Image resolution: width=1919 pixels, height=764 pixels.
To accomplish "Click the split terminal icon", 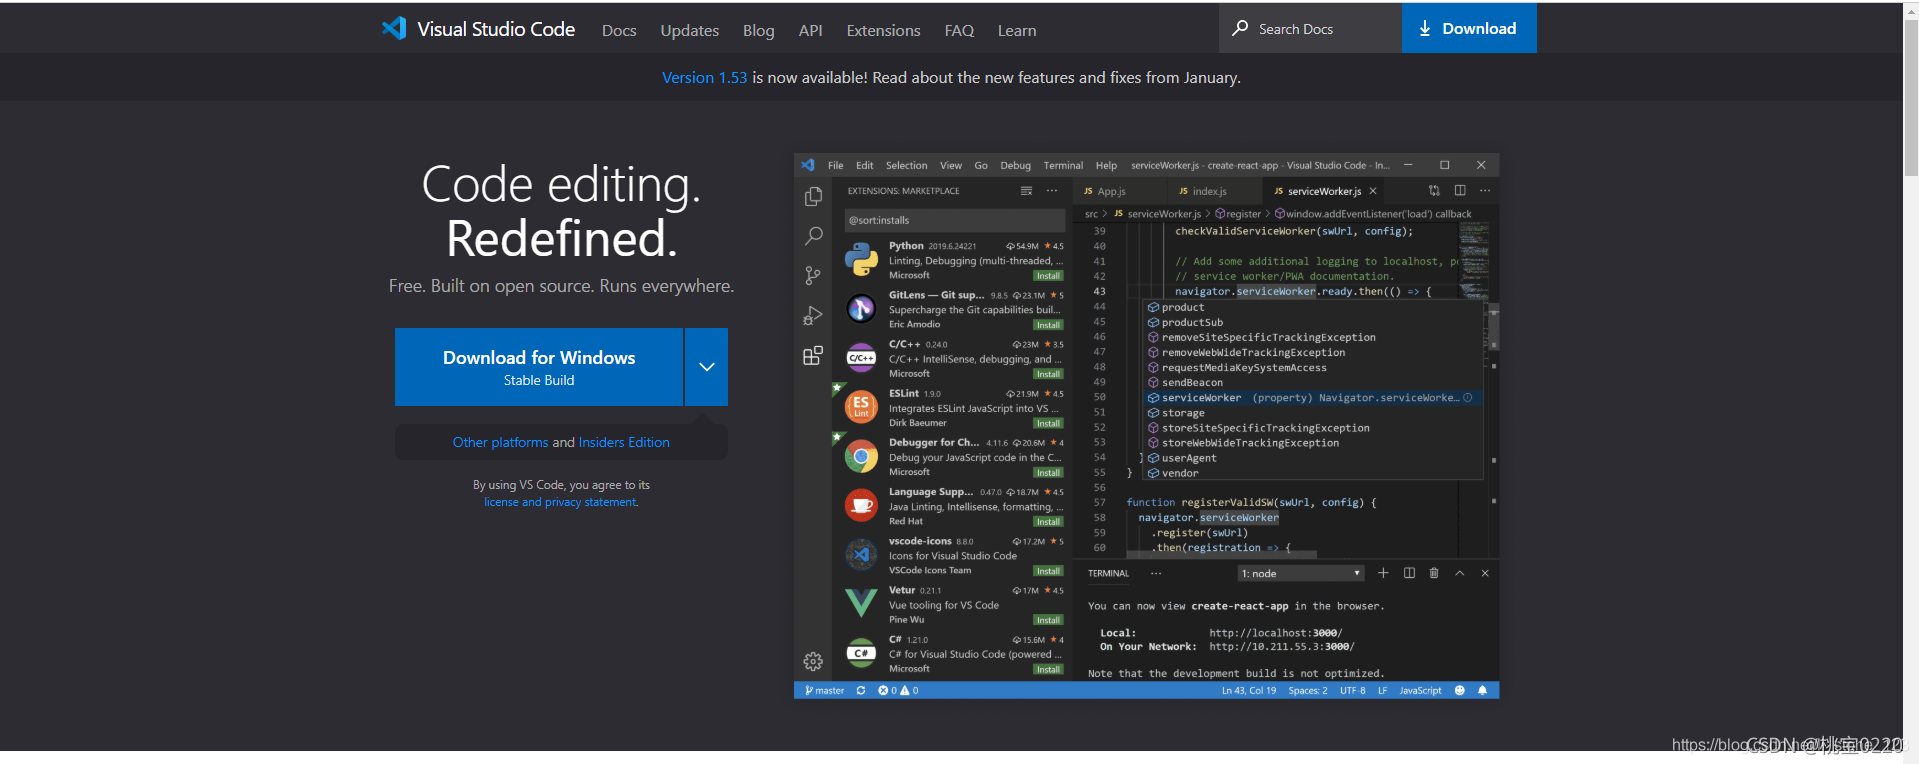I will click(1409, 573).
